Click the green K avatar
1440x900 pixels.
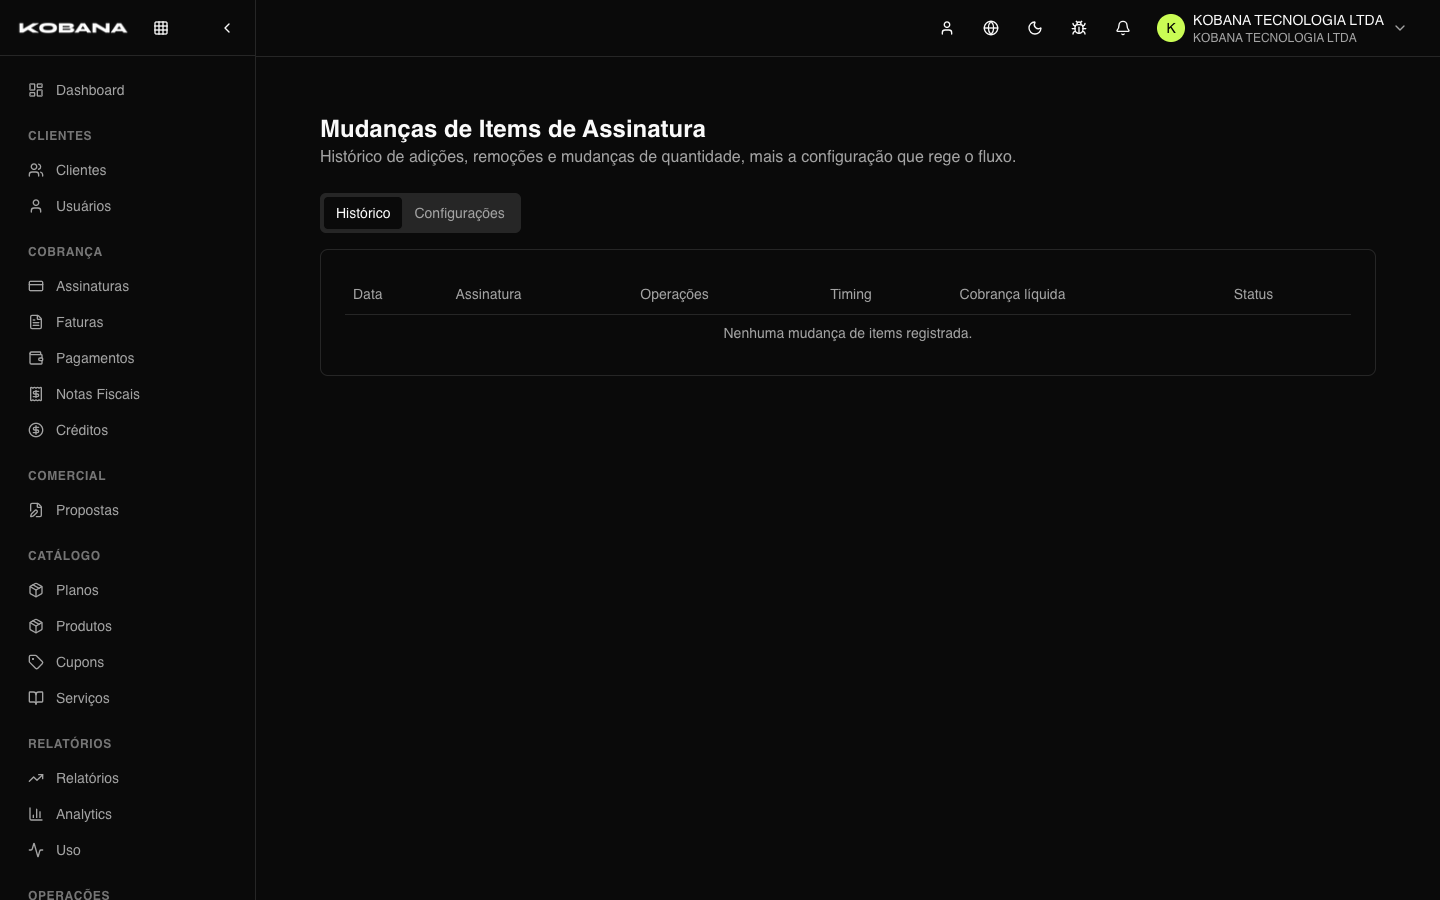[1171, 28]
